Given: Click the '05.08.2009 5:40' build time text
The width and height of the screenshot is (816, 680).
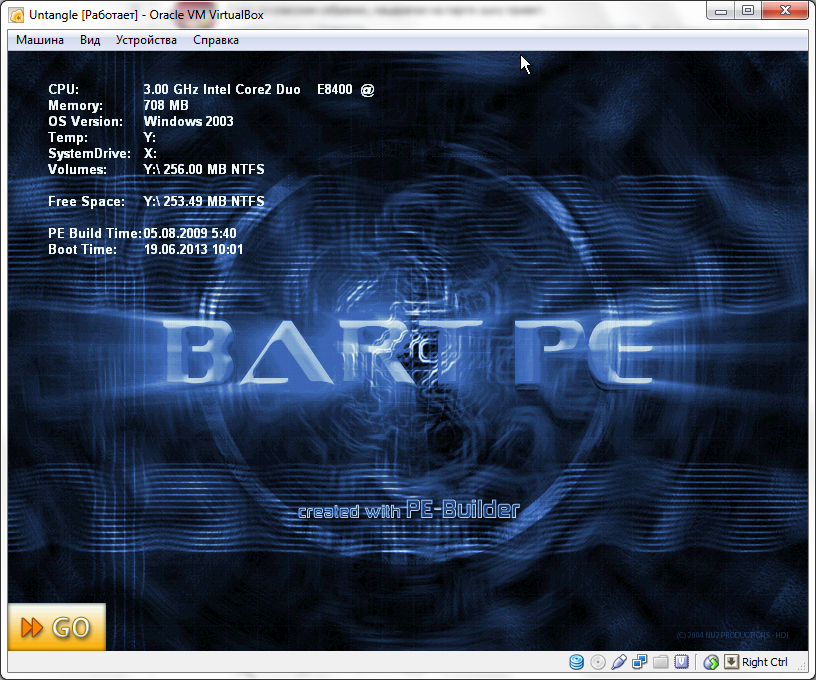Looking at the screenshot, I should tap(190, 233).
